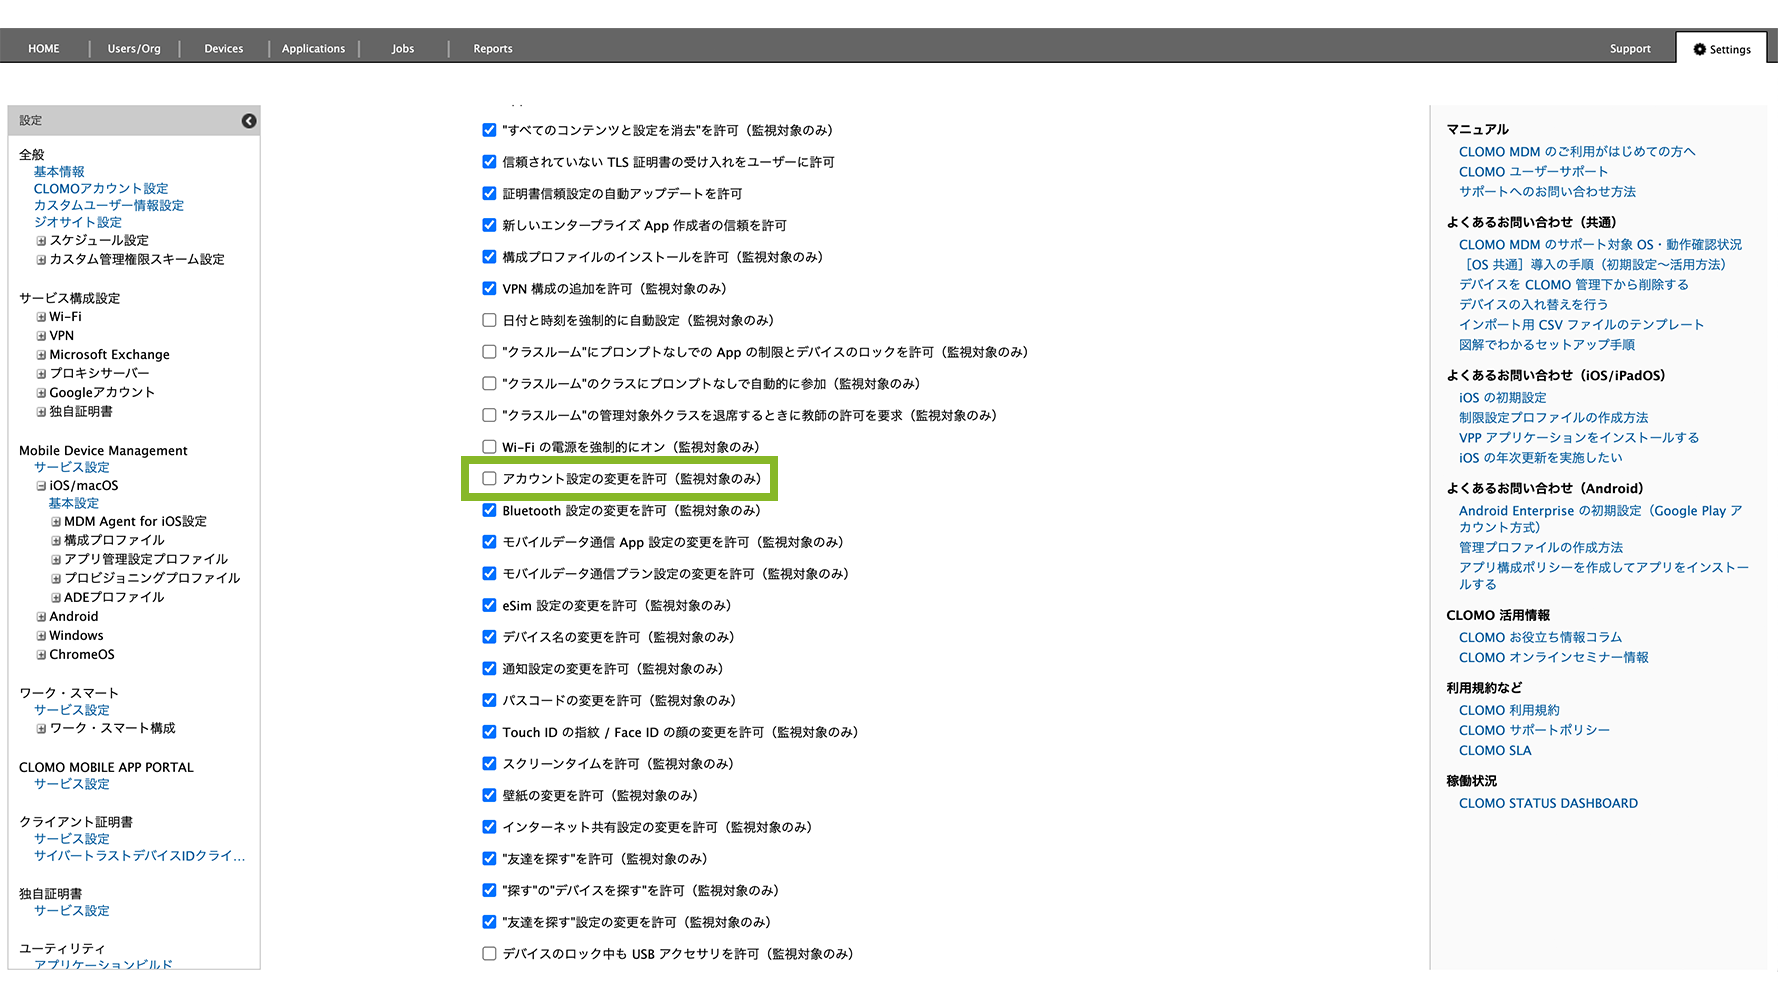
Task: Expand the 構成プロファイル tree node
Action: 56,541
